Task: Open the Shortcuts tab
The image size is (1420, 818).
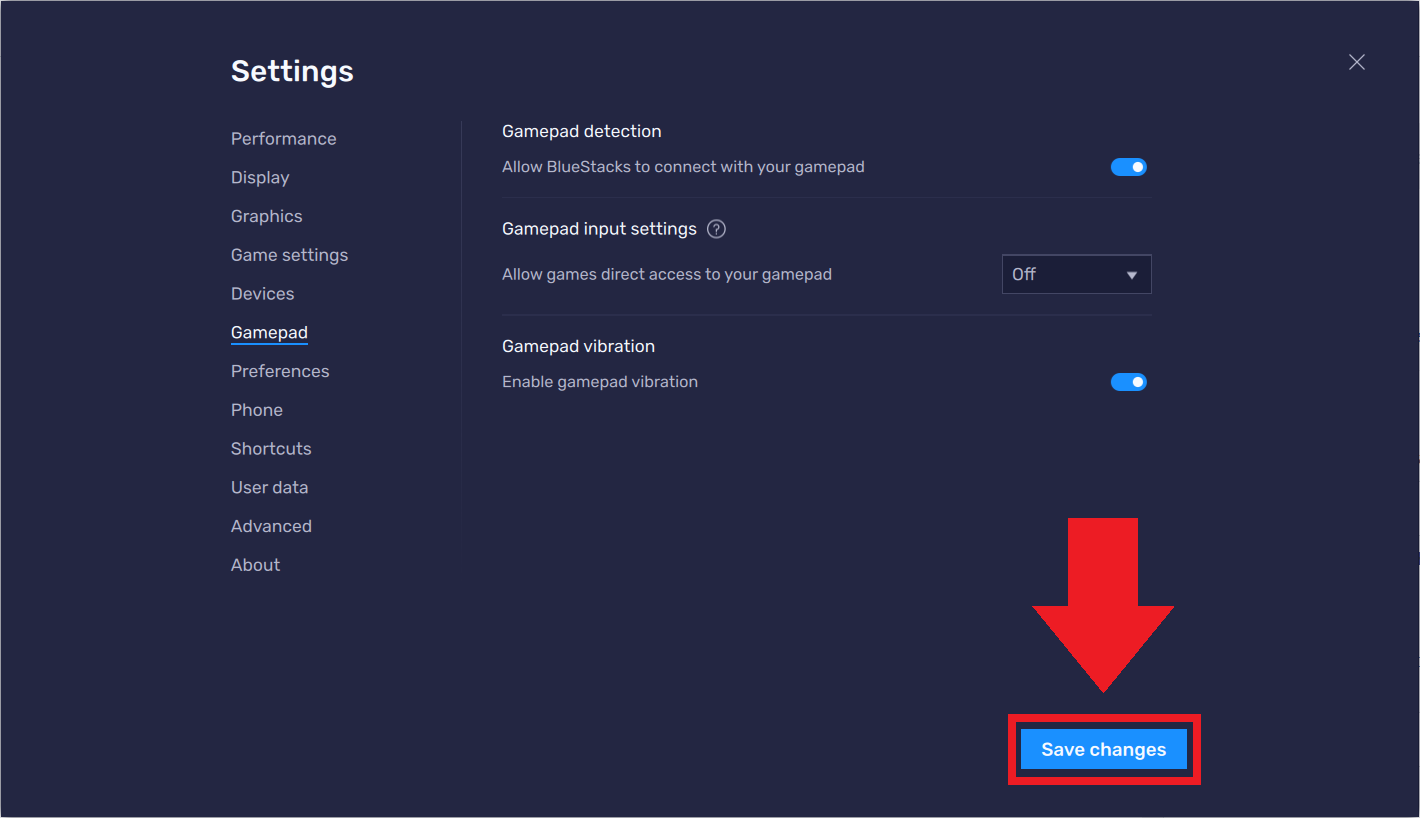Action: pos(271,449)
